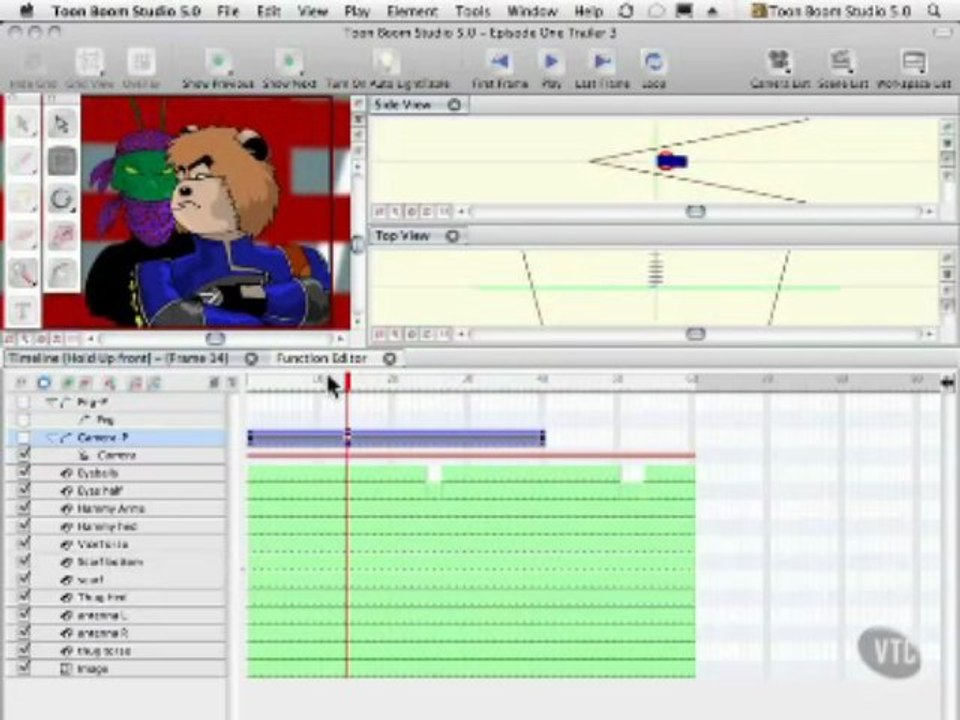Select the circular rotate tool
This screenshot has height=720, width=960.
coord(62,199)
